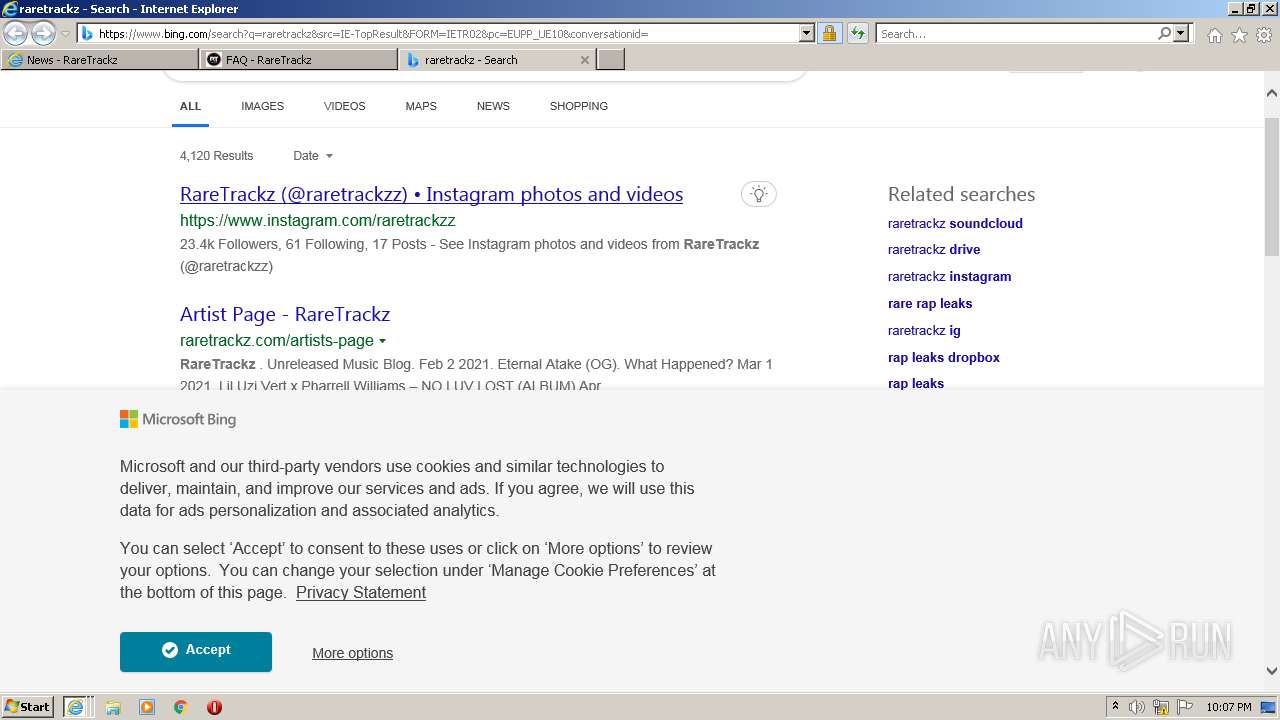The image size is (1280, 720).
Task: Open a new blank tab
Action: pos(610,60)
